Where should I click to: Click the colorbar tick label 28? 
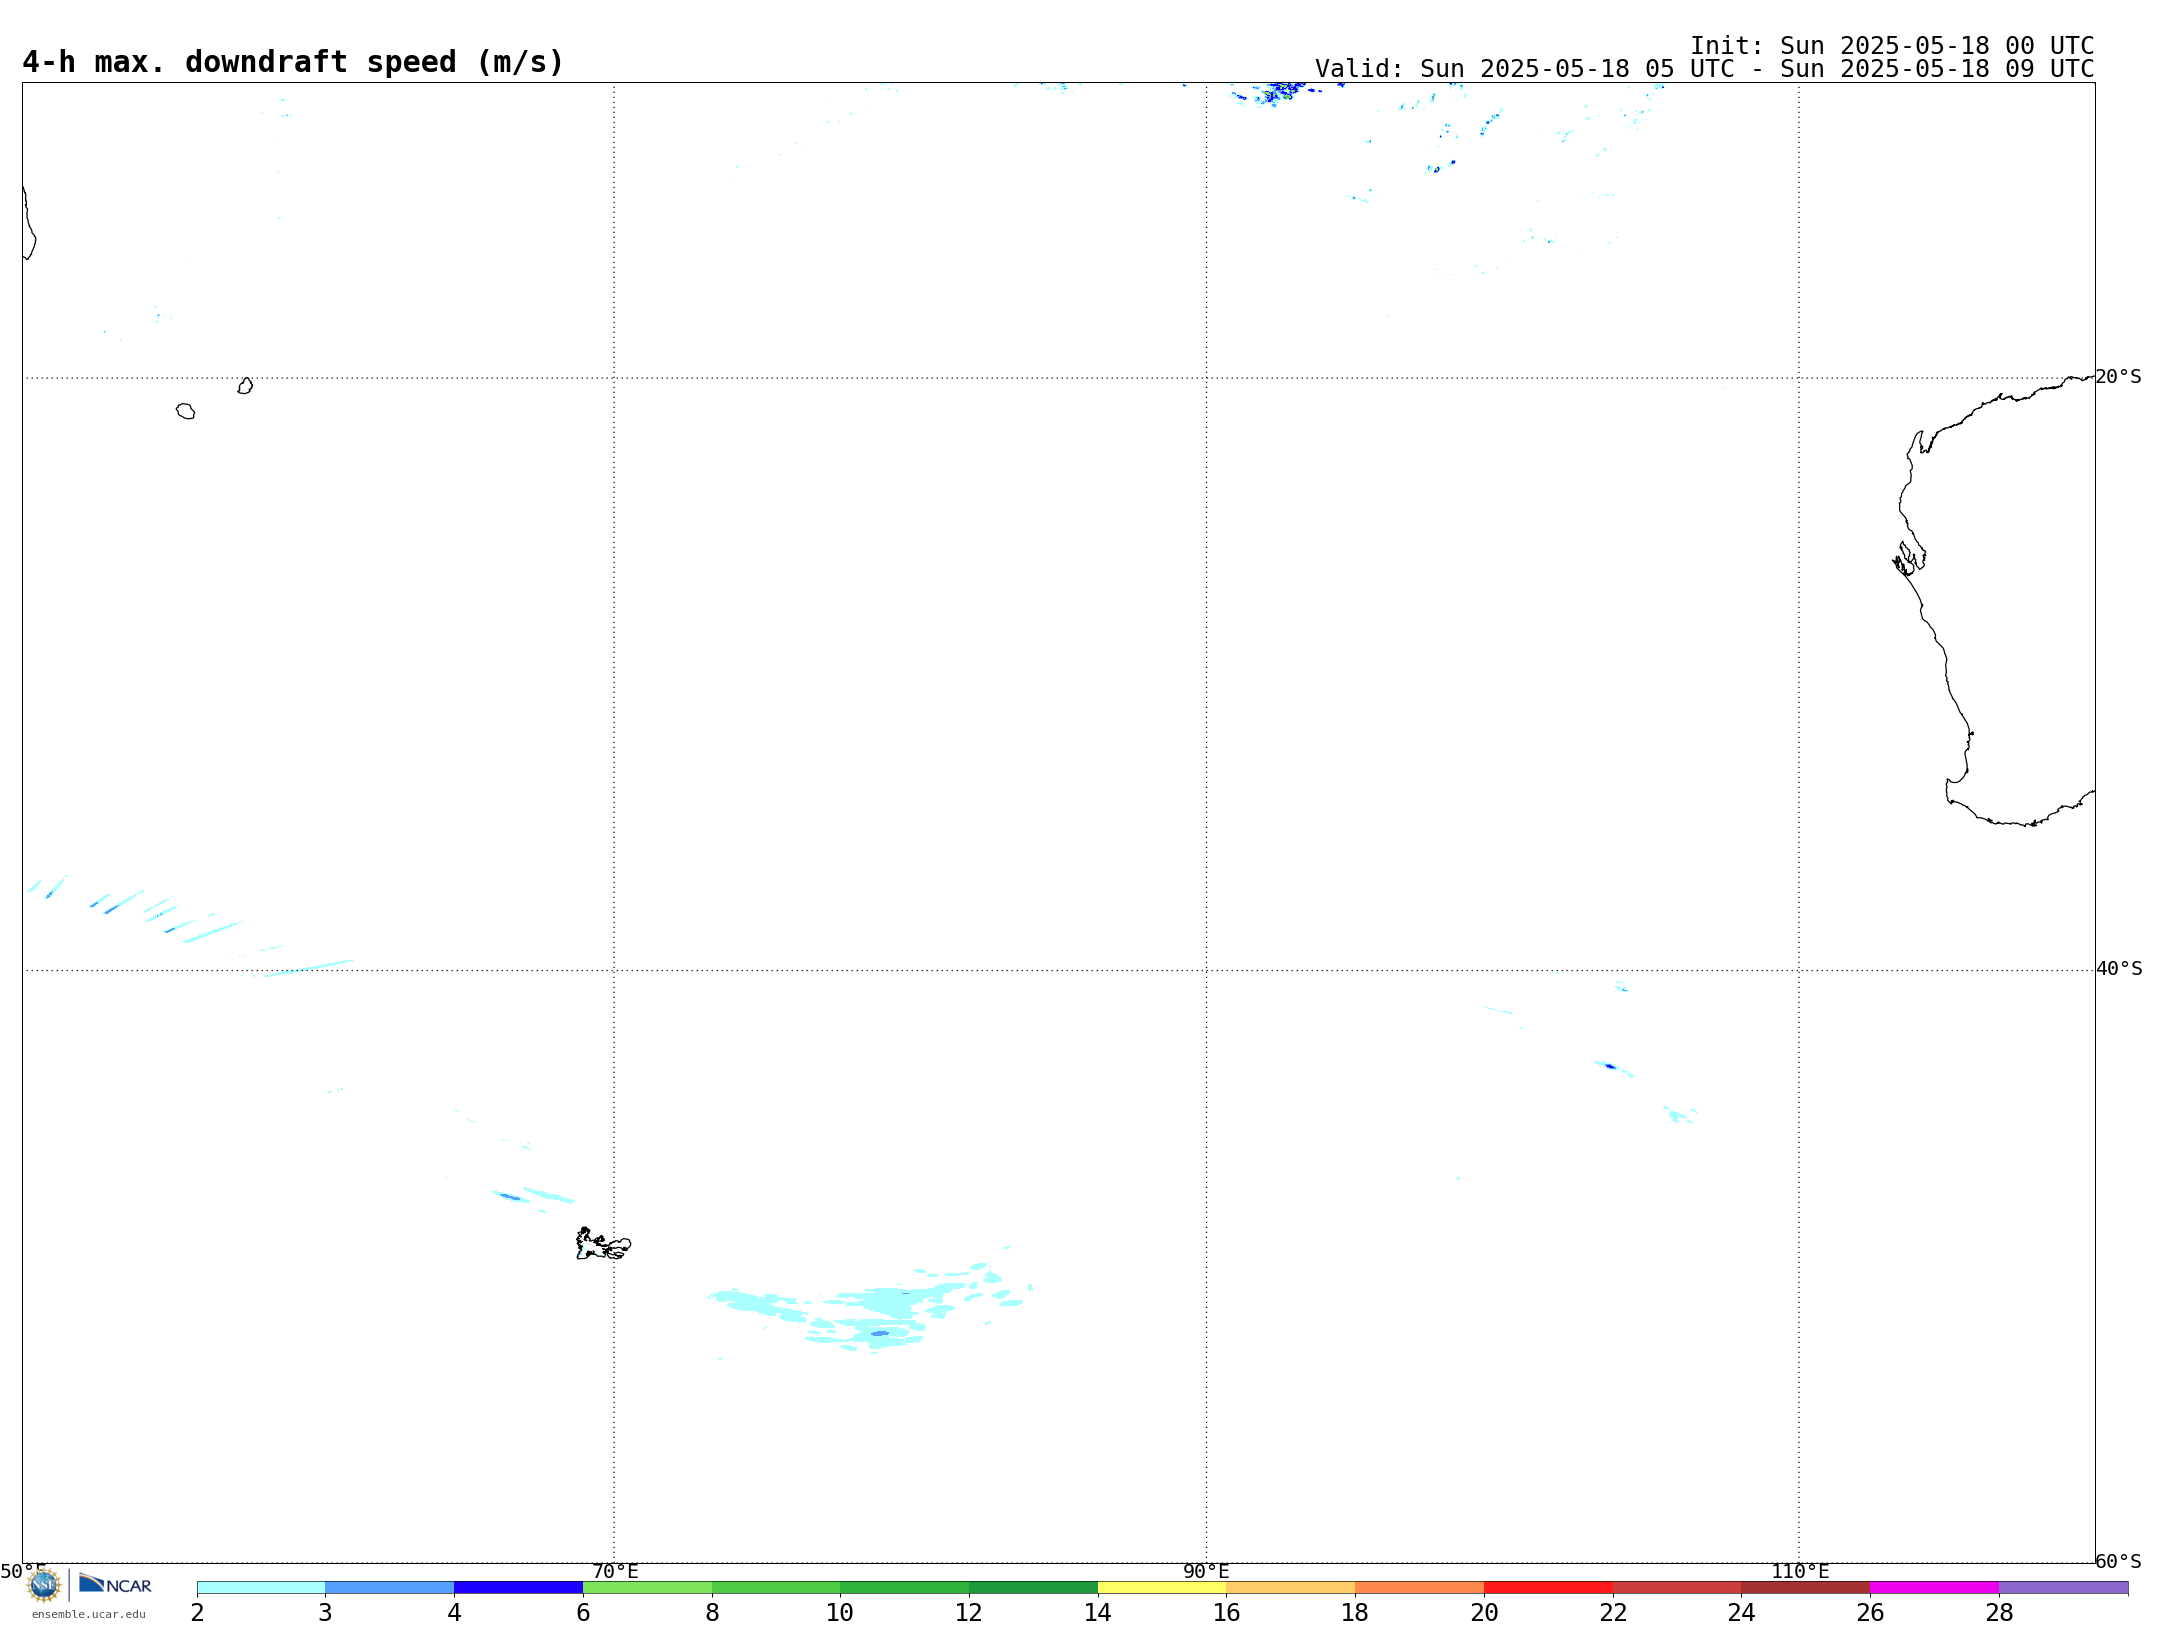(1999, 1612)
